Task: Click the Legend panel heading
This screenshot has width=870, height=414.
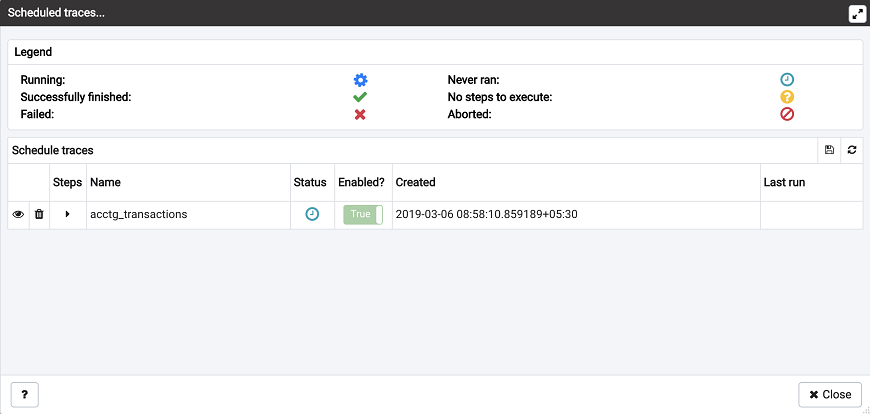Action: click(33, 52)
